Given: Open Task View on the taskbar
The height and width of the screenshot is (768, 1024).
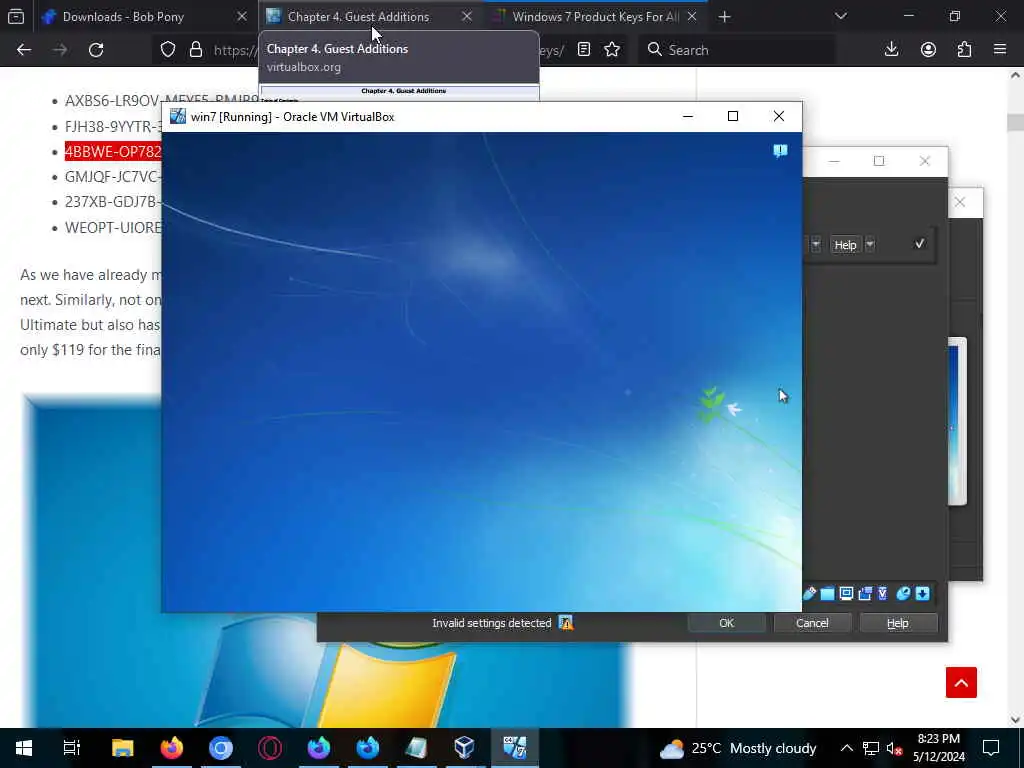Looking at the screenshot, I should coord(72,748).
